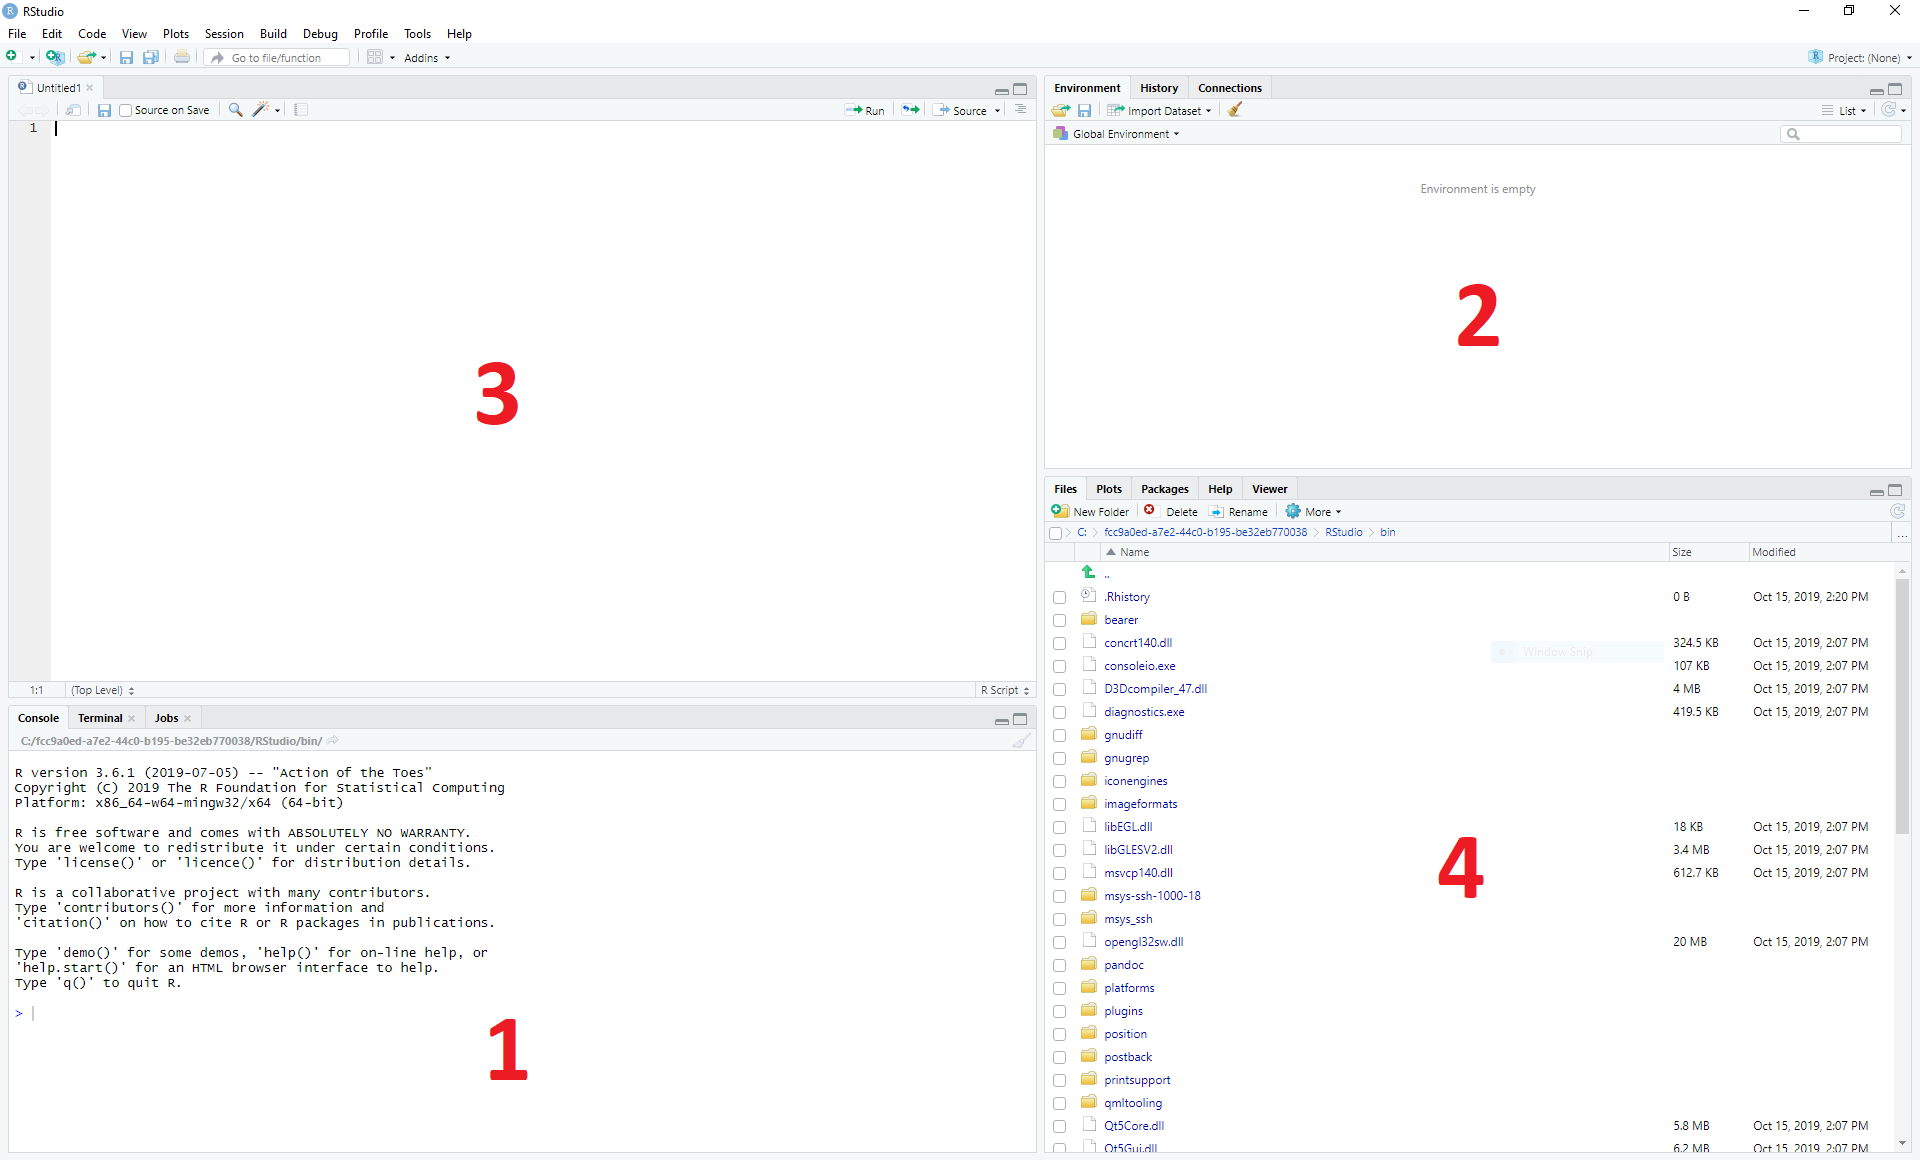Open the Source button dropdown arrow
This screenshot has height=1160, width=1920.
[x=997, y=111]
